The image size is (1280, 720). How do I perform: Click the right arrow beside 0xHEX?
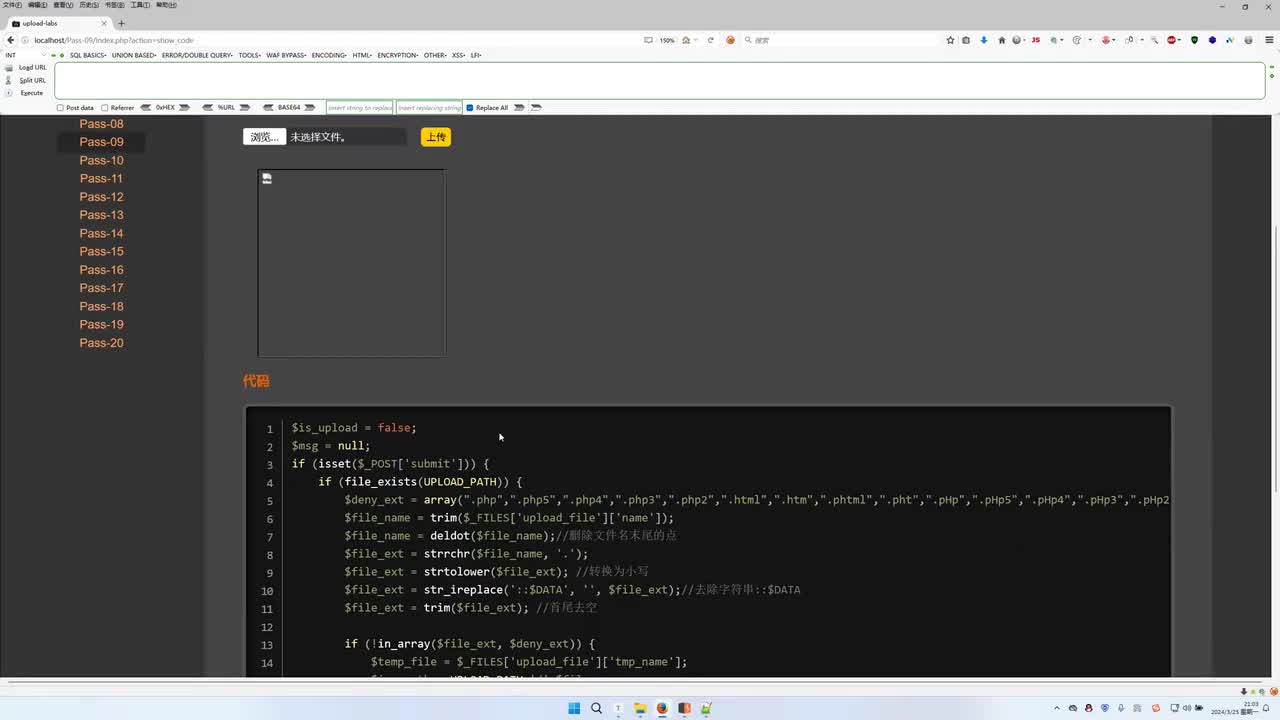point(184,107)
